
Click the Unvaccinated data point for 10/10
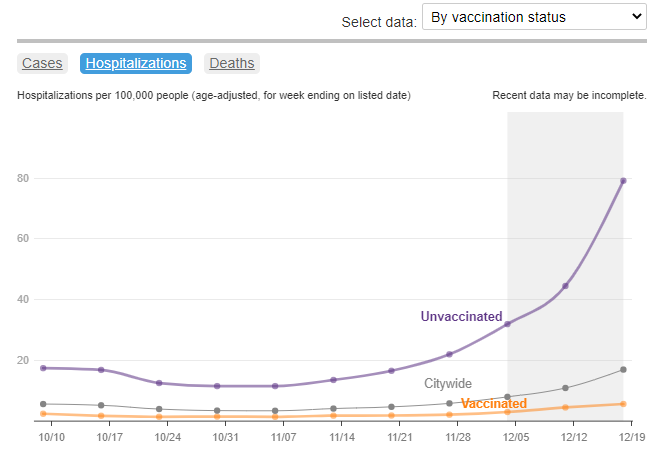tap(43, 368)
